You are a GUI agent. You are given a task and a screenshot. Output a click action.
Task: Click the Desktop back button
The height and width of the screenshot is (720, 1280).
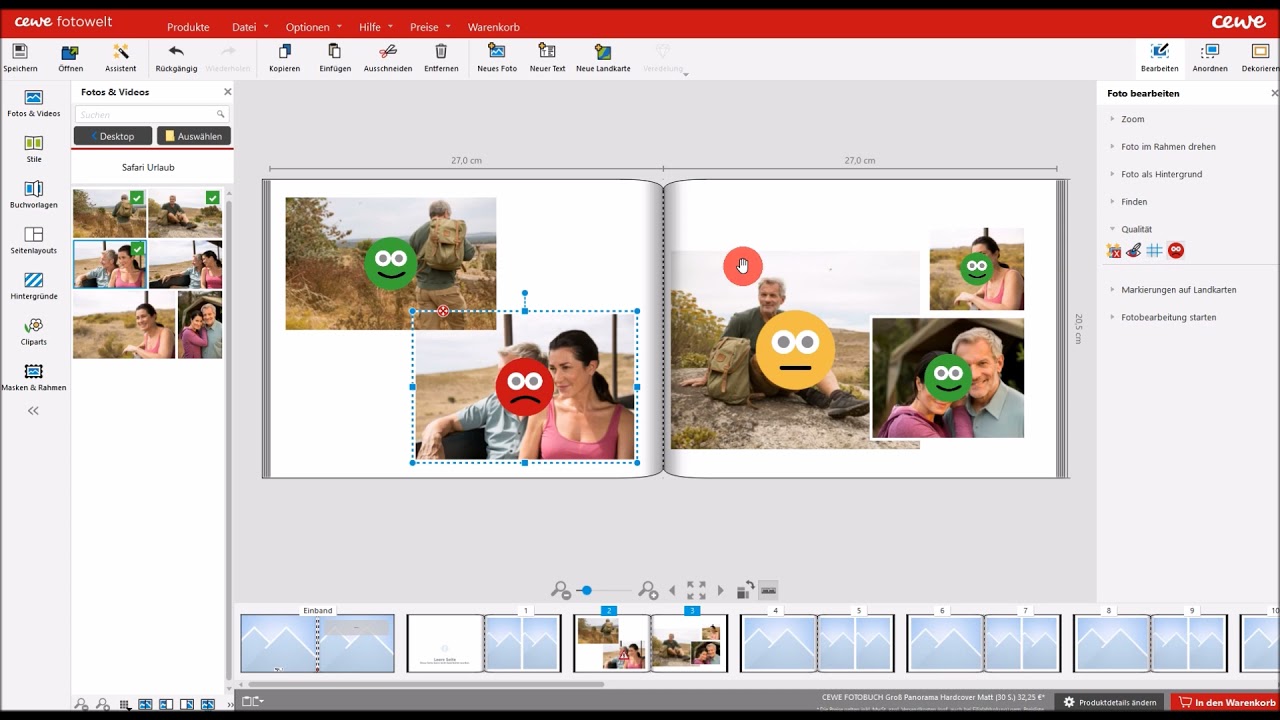[113, 136]
